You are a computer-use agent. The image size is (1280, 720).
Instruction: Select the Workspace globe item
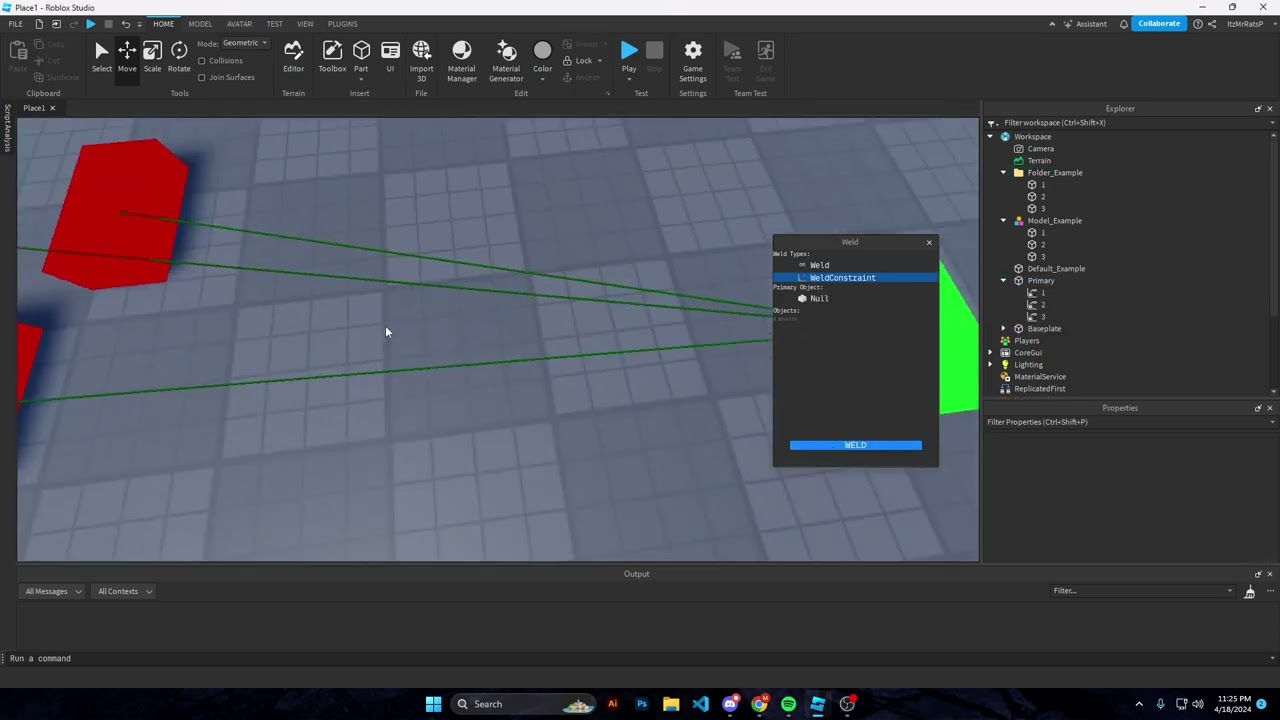(1031, 137)
